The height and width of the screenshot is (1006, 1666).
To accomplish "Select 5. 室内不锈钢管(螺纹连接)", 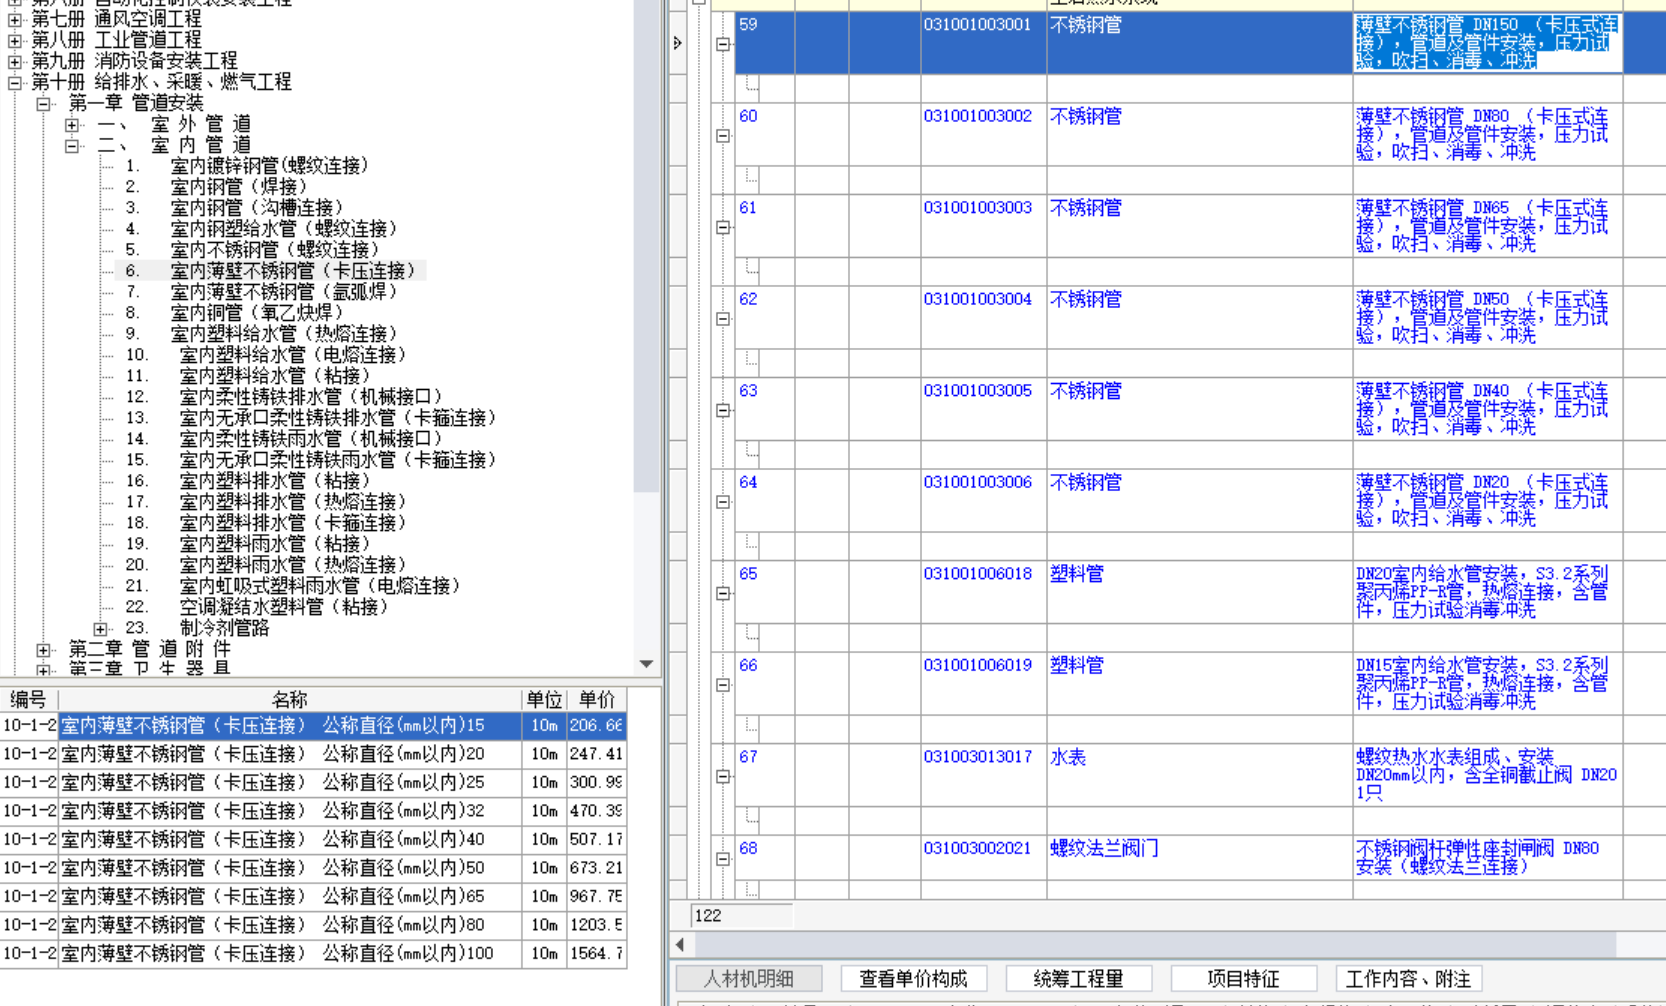I will [x=253, y=250].
